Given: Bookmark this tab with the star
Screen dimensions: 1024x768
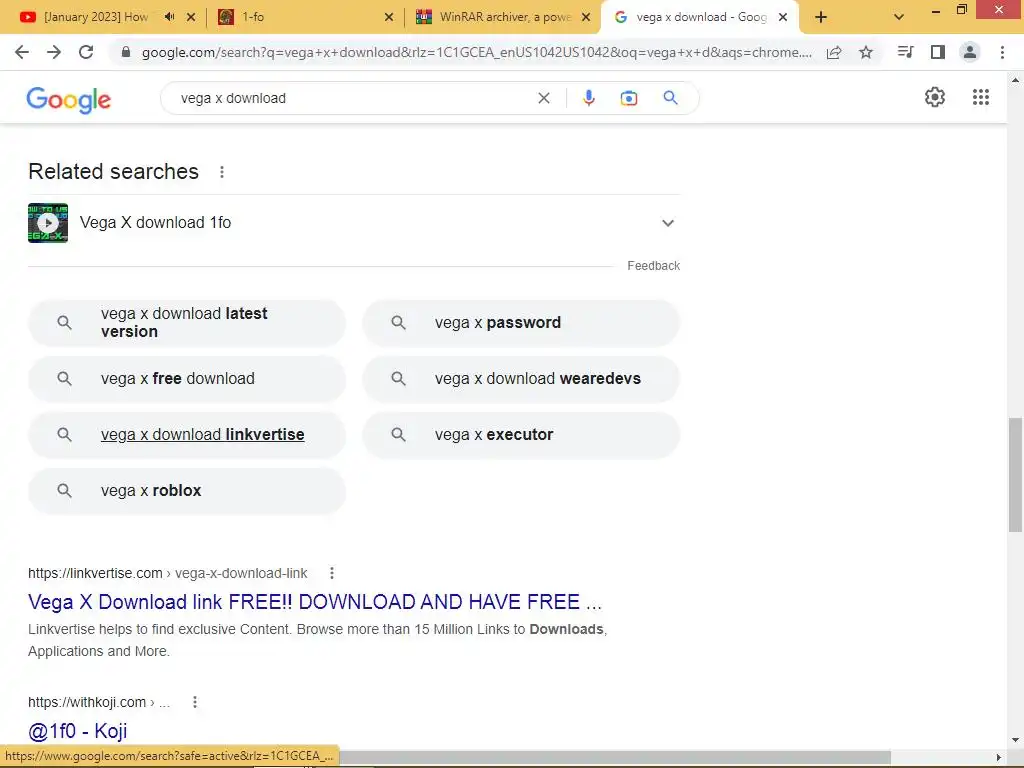Looking at the screenshot, I should [866, 52].
